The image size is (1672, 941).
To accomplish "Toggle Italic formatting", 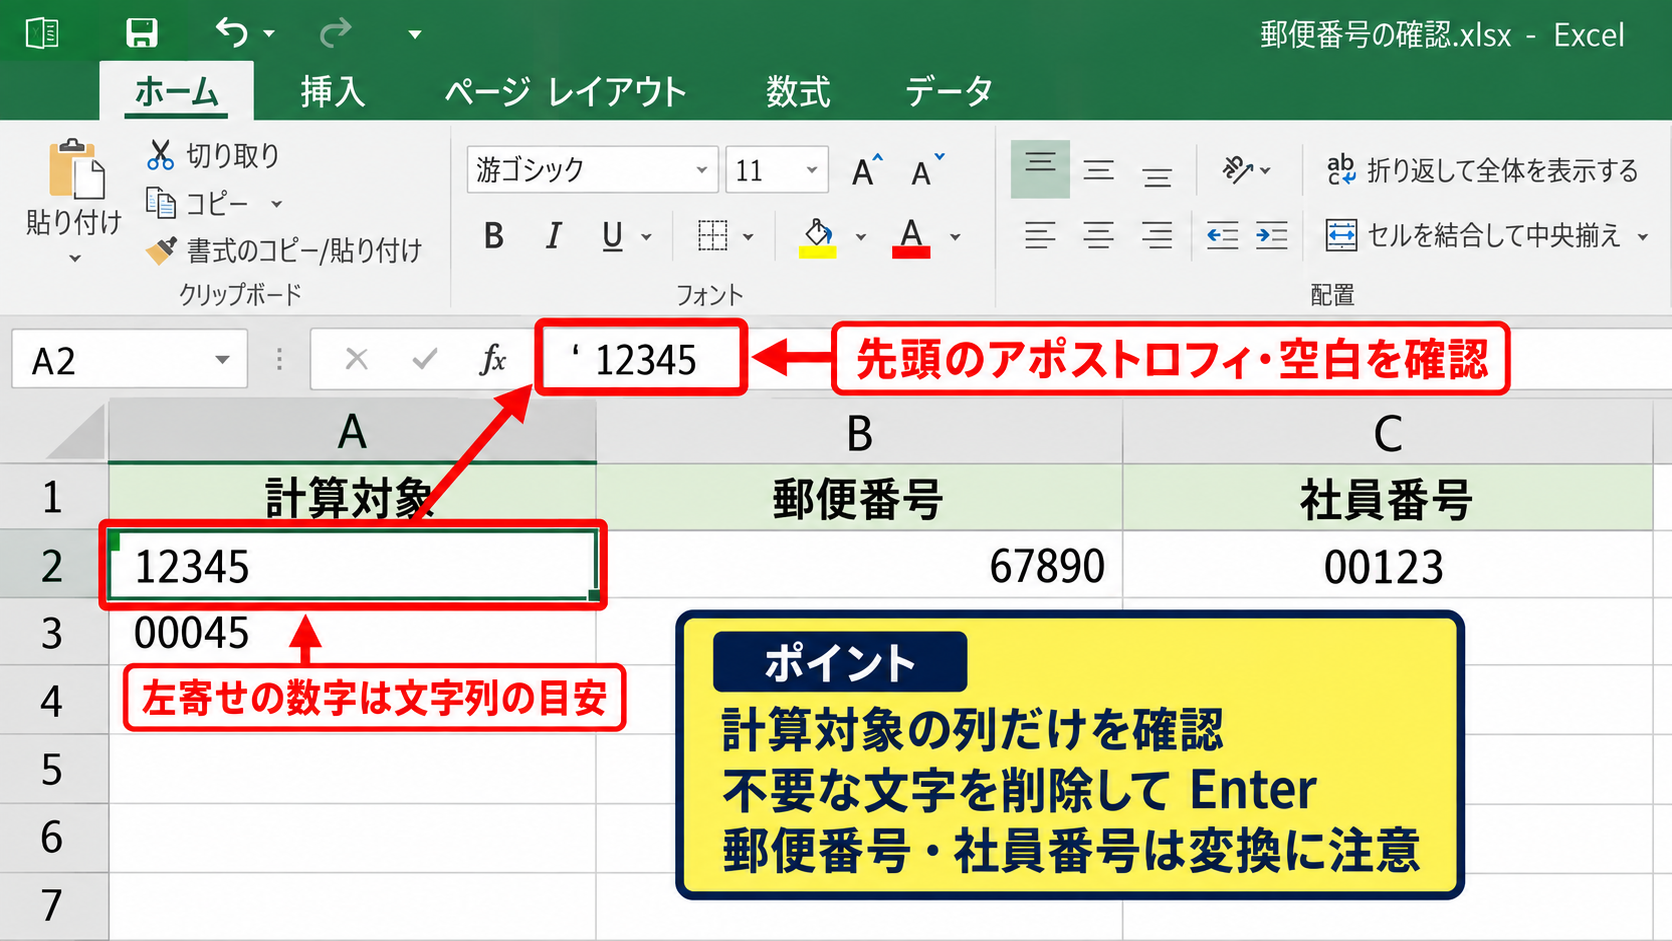I will point(553,236).
